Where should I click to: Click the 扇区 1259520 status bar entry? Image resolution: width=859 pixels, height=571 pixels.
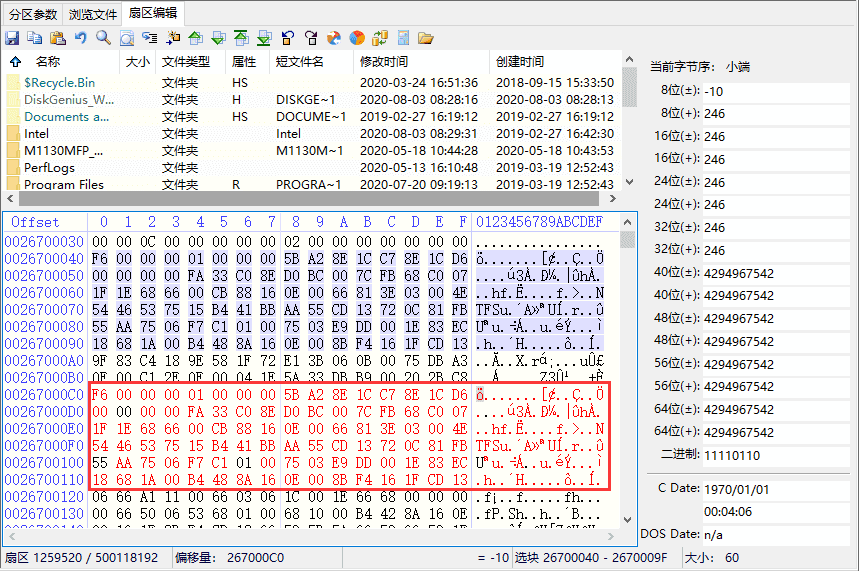tap(82, 558)
